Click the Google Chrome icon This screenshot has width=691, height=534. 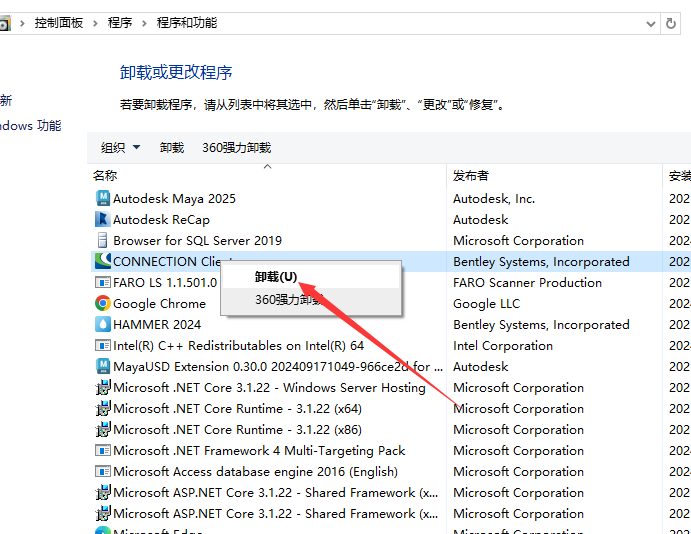click(103, 303)
